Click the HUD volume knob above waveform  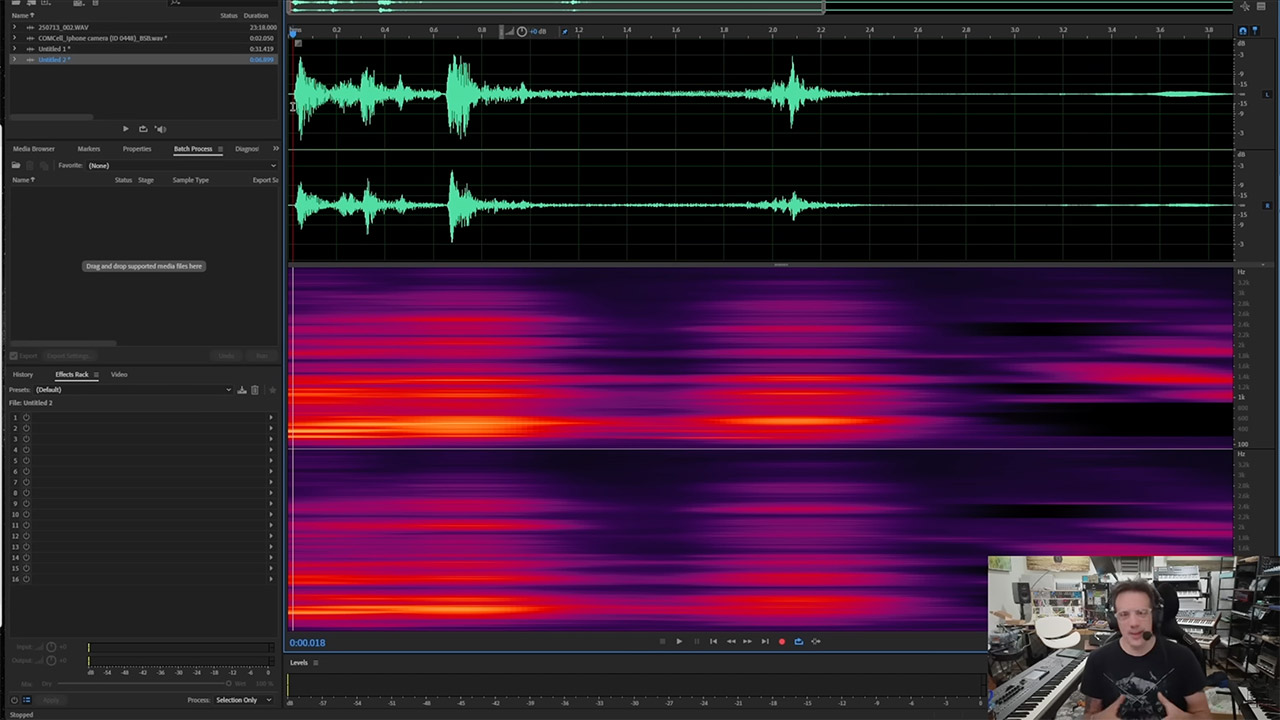[x=521, y=31]
